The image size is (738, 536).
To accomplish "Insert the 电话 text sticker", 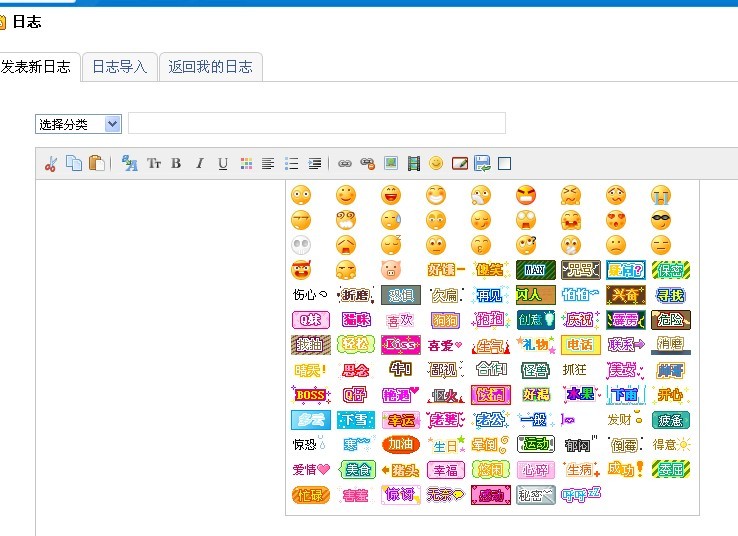I will tap(580, 345).
